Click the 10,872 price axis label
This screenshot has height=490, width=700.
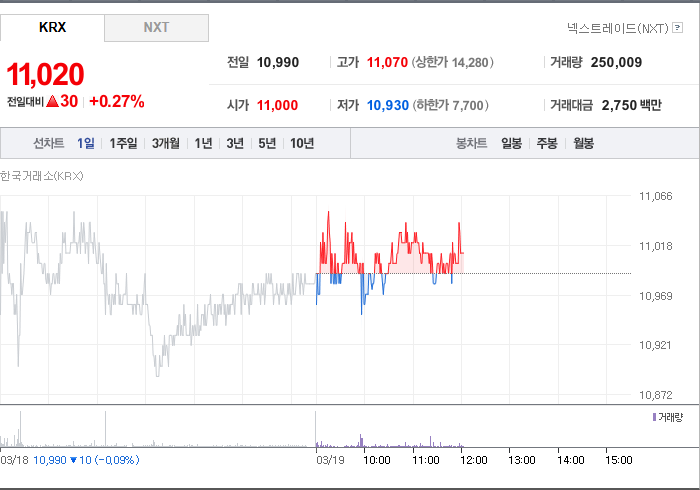pyautogui.click(x=655, y=395)
